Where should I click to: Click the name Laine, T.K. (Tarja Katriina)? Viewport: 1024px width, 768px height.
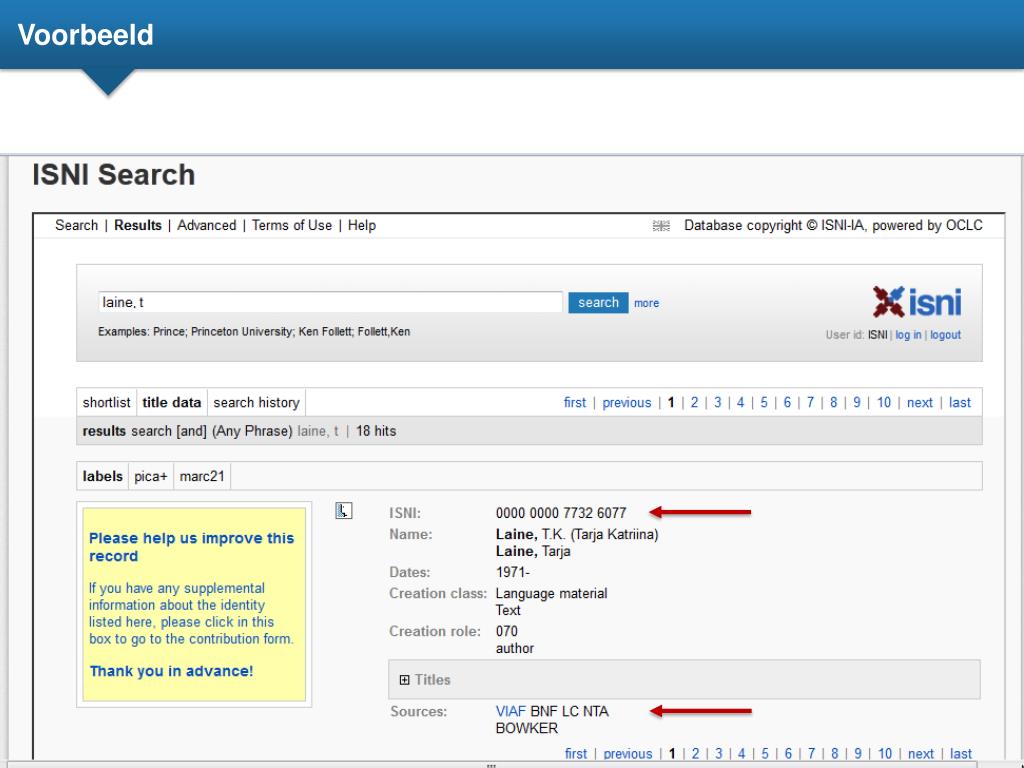pyautogui.click(x=577, y=534)
